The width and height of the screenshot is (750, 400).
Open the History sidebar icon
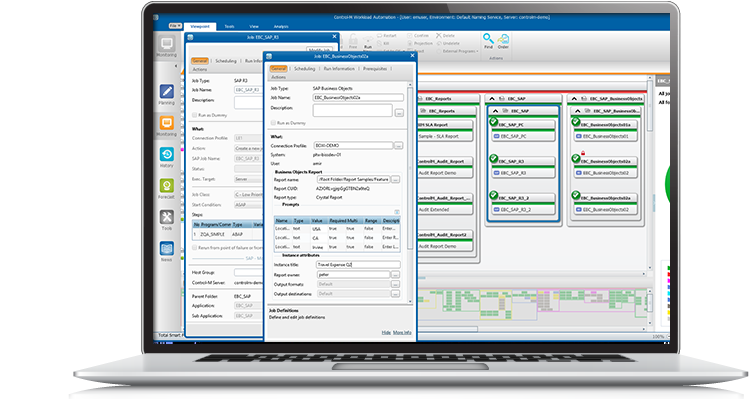point(166,155)
